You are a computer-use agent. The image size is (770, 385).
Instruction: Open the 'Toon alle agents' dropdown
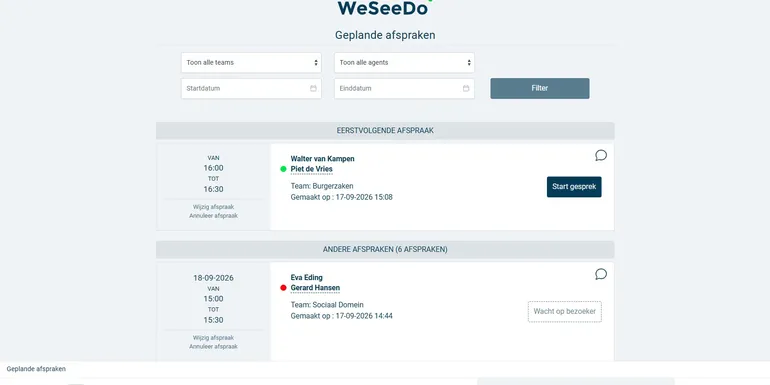pos(405,63)
